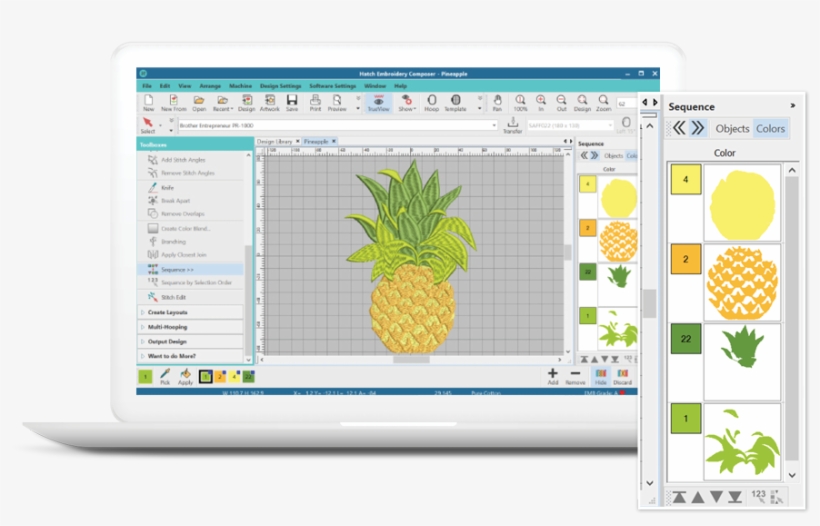Open the Arrange menu
Image resolution: width=820 pixels, height=526 pixels.
click(x=210, y=86)
